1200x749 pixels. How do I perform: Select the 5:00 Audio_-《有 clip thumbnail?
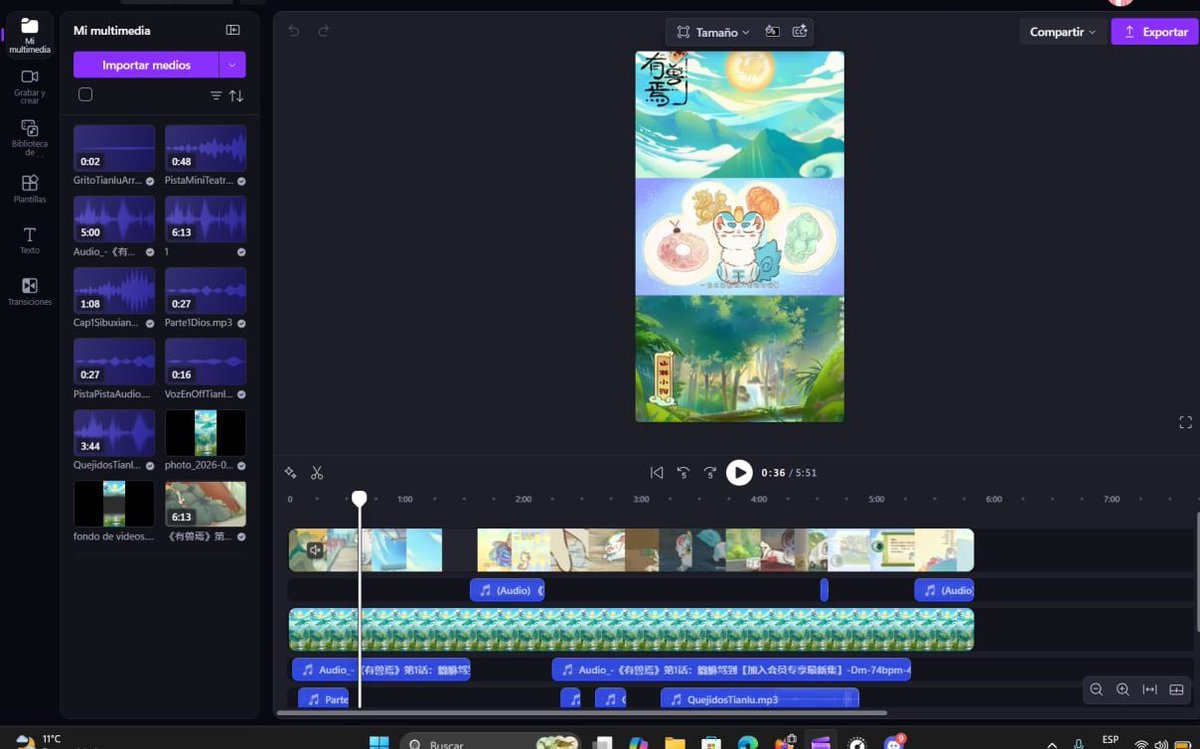(x=114, y=219)
